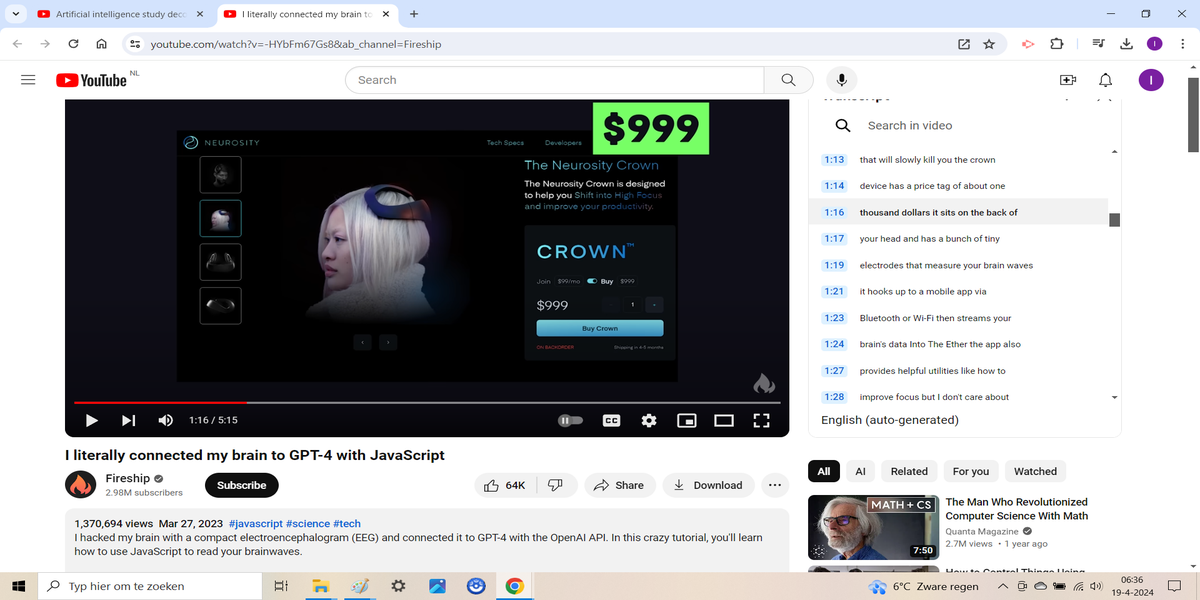This screenshot has width=1200, height=600.
Task: Bookmark this page with the star
Action: (x=989, y=44)
